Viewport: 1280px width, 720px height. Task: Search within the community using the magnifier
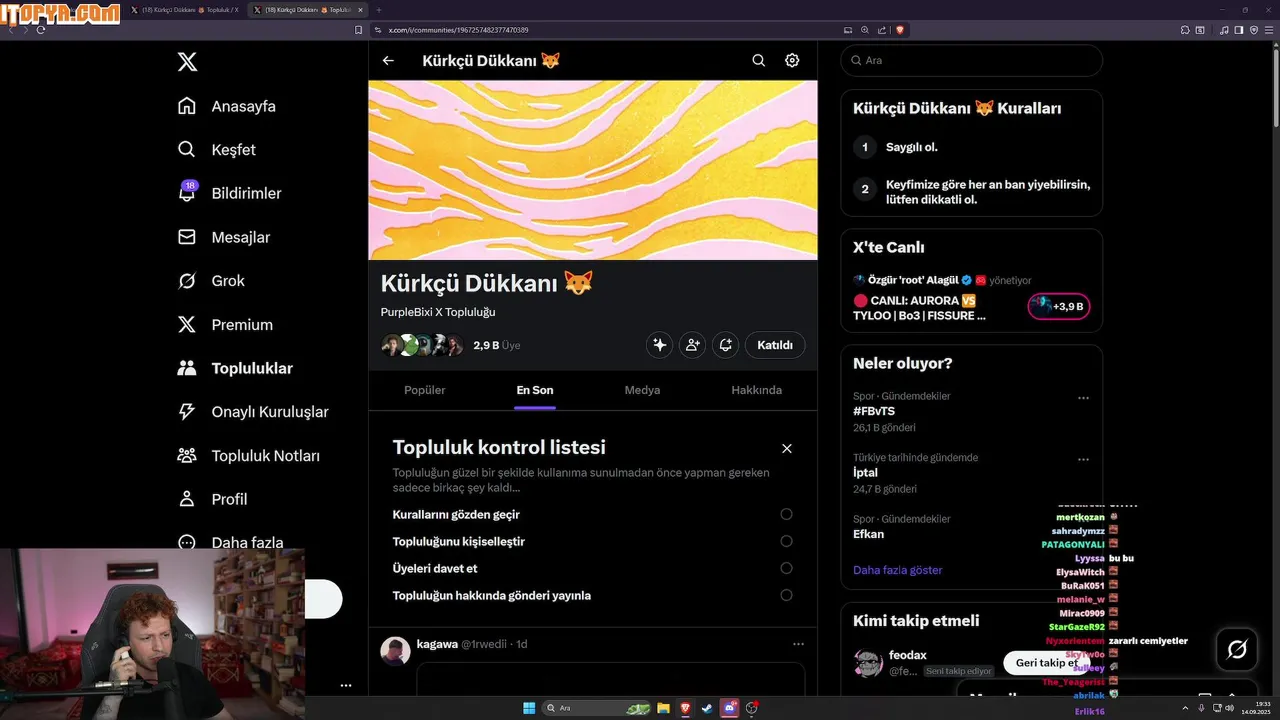(759, 60)
